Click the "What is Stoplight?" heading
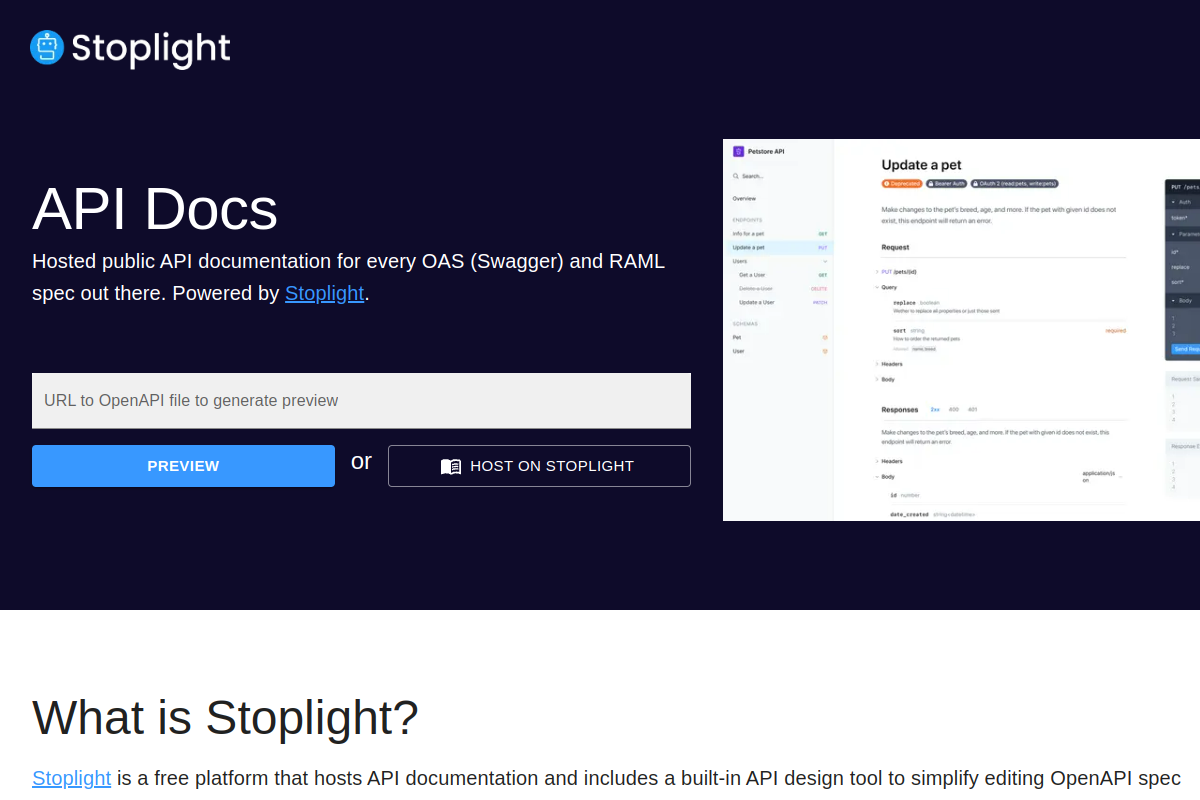The height and width of the screenshot is (800, 1200). (225, 717)
